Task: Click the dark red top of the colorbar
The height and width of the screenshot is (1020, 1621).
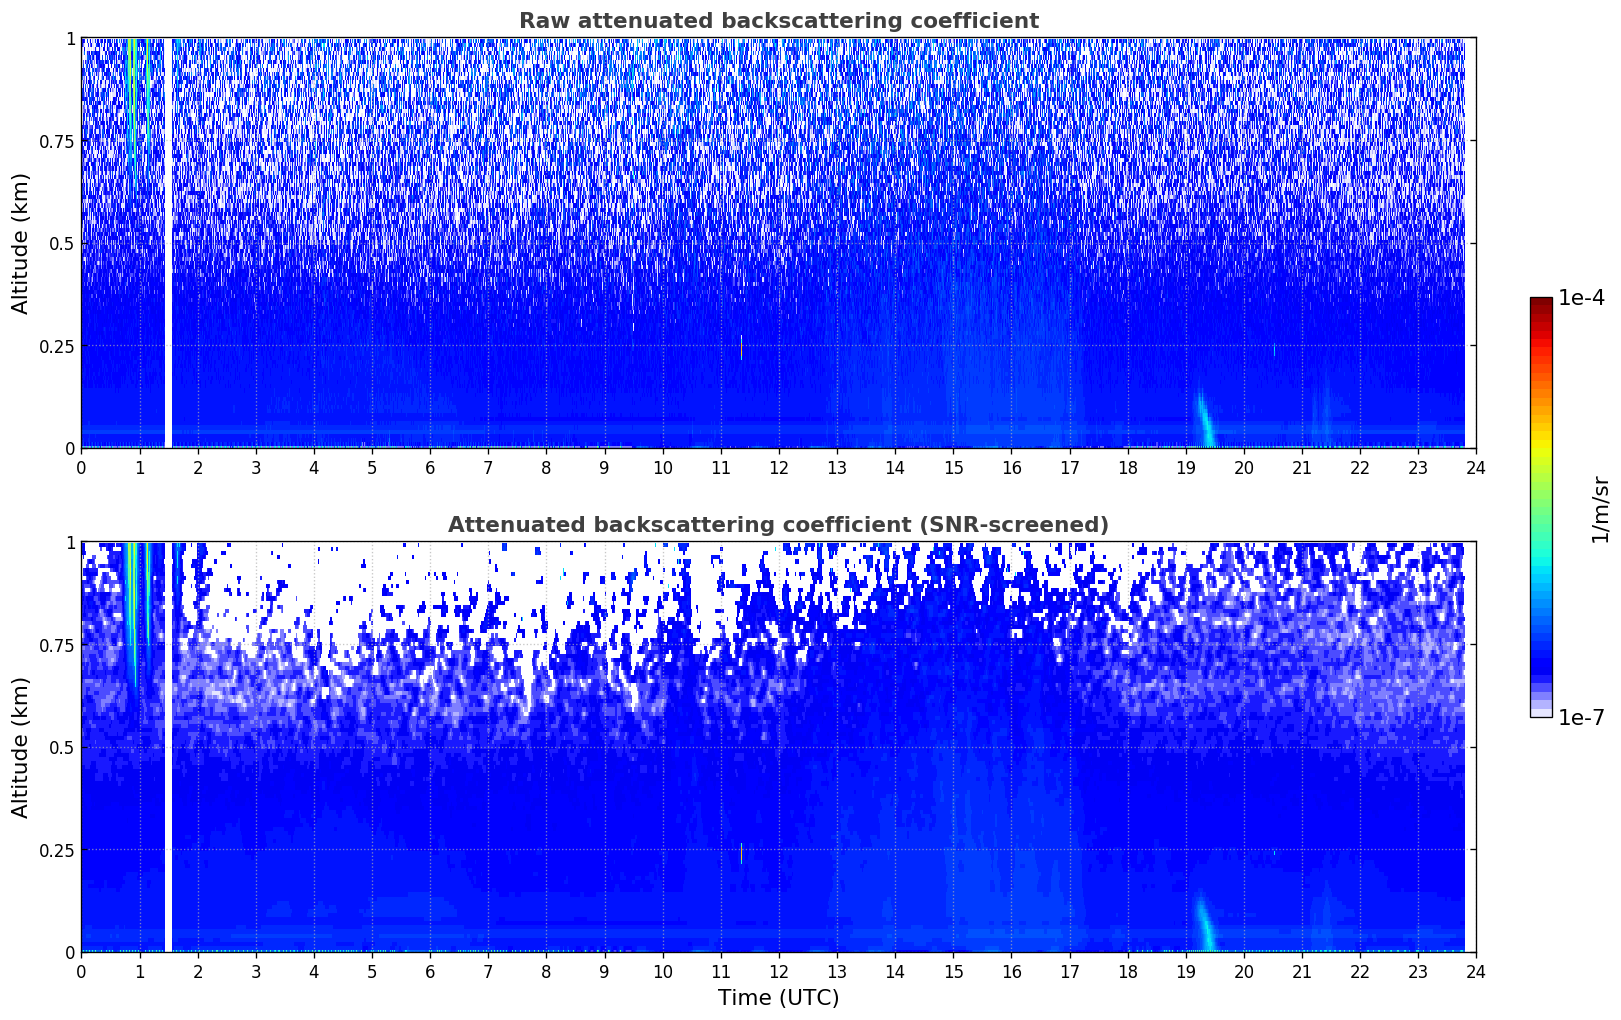Action: tap(1541, 303)
